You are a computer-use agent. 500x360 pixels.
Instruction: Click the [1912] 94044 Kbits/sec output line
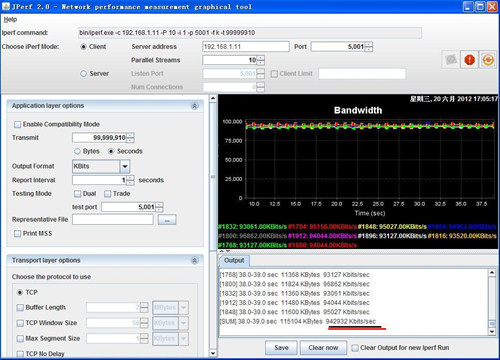pos(295,303)
